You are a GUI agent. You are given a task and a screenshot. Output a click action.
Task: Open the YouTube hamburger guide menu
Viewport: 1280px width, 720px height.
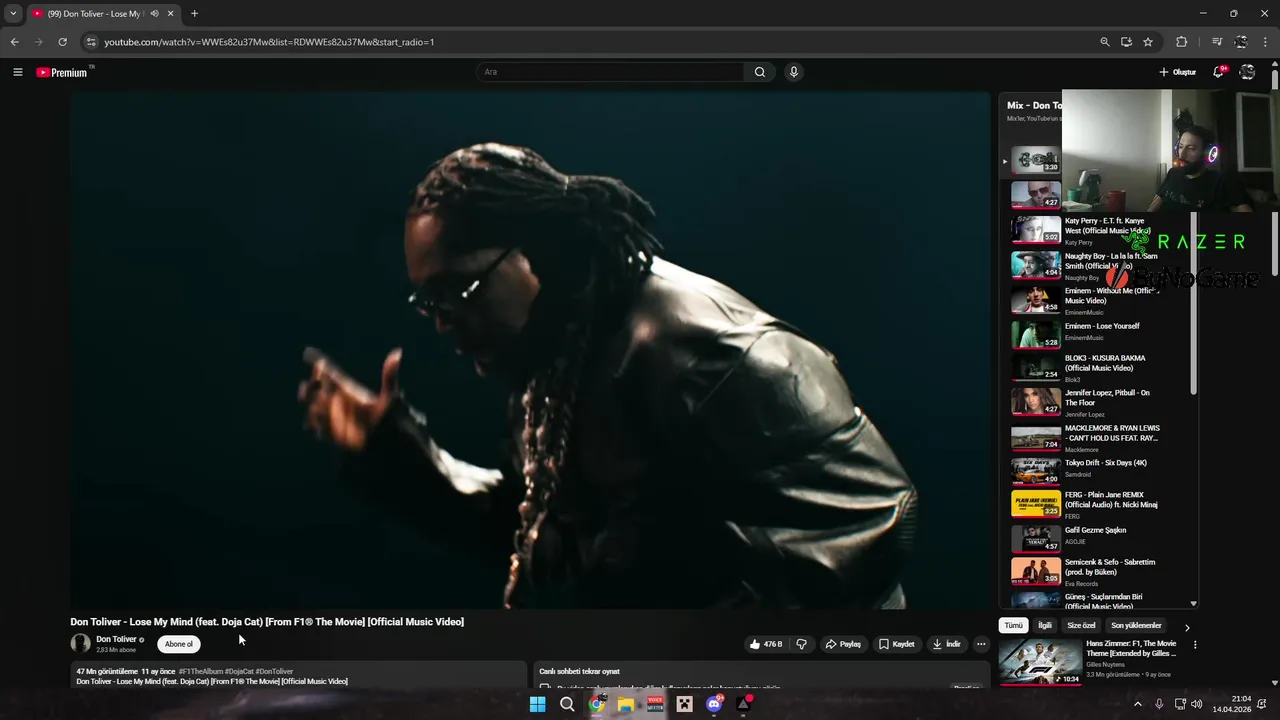click(17, 72)
